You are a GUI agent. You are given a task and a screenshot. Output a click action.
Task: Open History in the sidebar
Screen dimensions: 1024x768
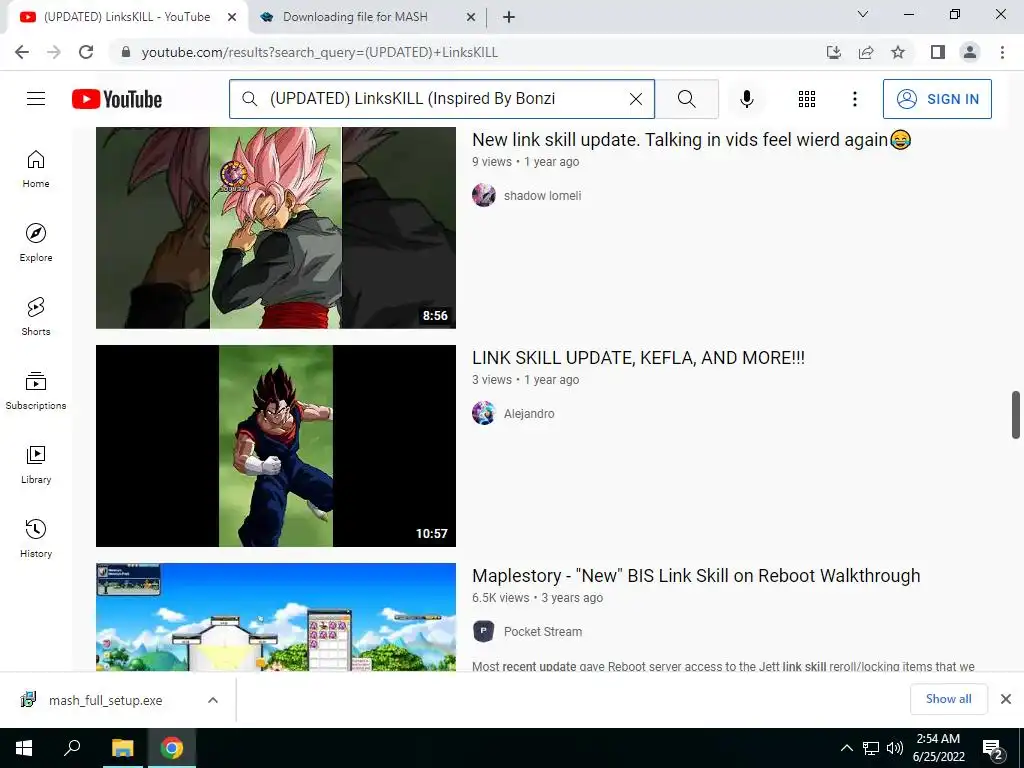click(36, 539)
